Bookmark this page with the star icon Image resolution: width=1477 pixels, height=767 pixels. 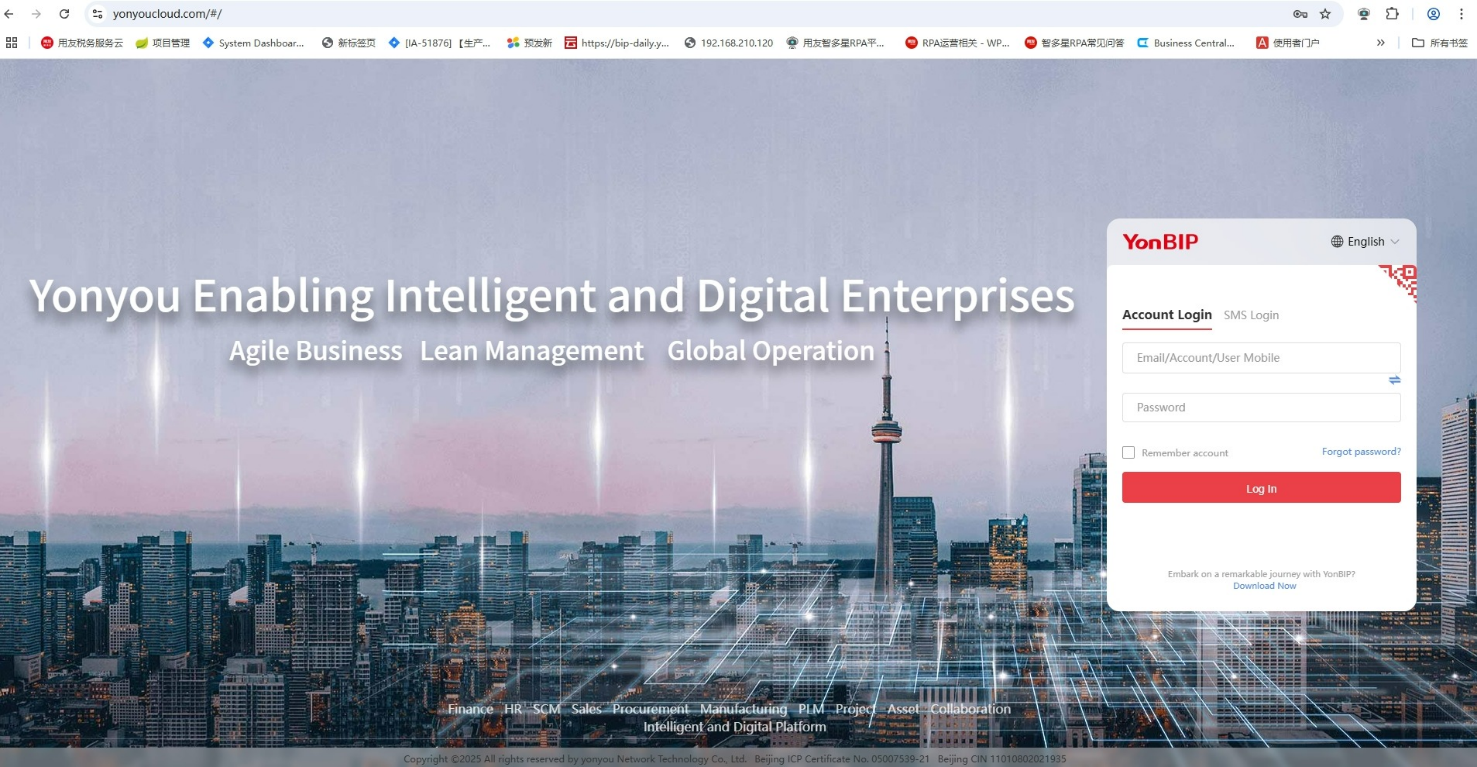[x=1325, y=14]
